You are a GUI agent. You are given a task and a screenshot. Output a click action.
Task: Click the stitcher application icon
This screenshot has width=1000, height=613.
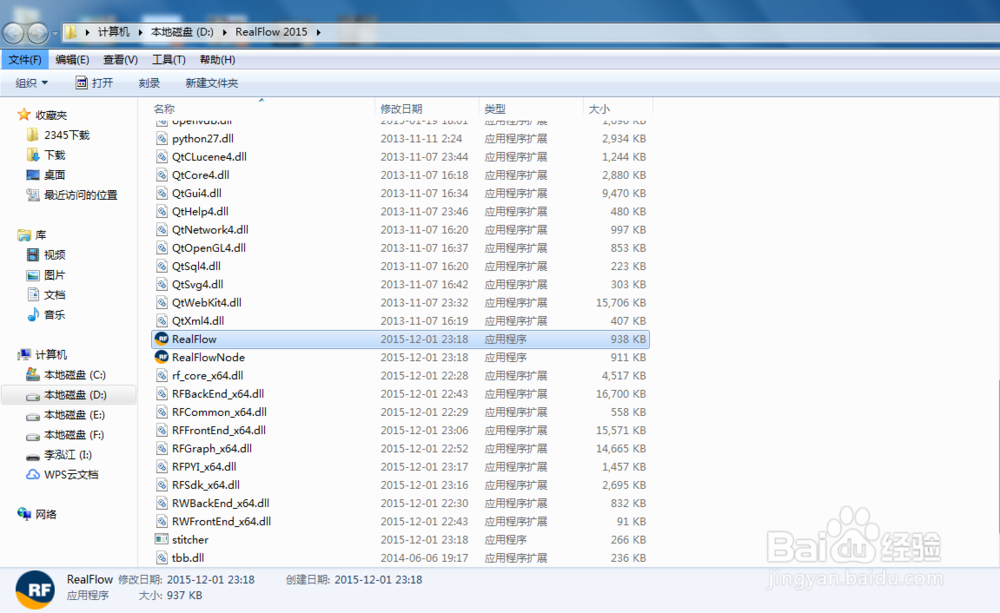click(x=162, y=540)
